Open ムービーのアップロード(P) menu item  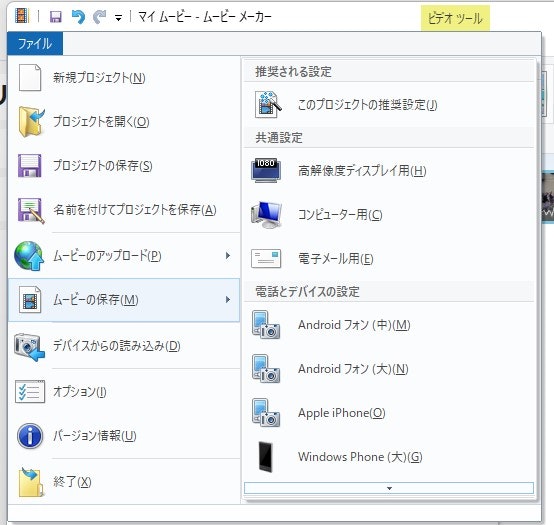tap(124, 256)
